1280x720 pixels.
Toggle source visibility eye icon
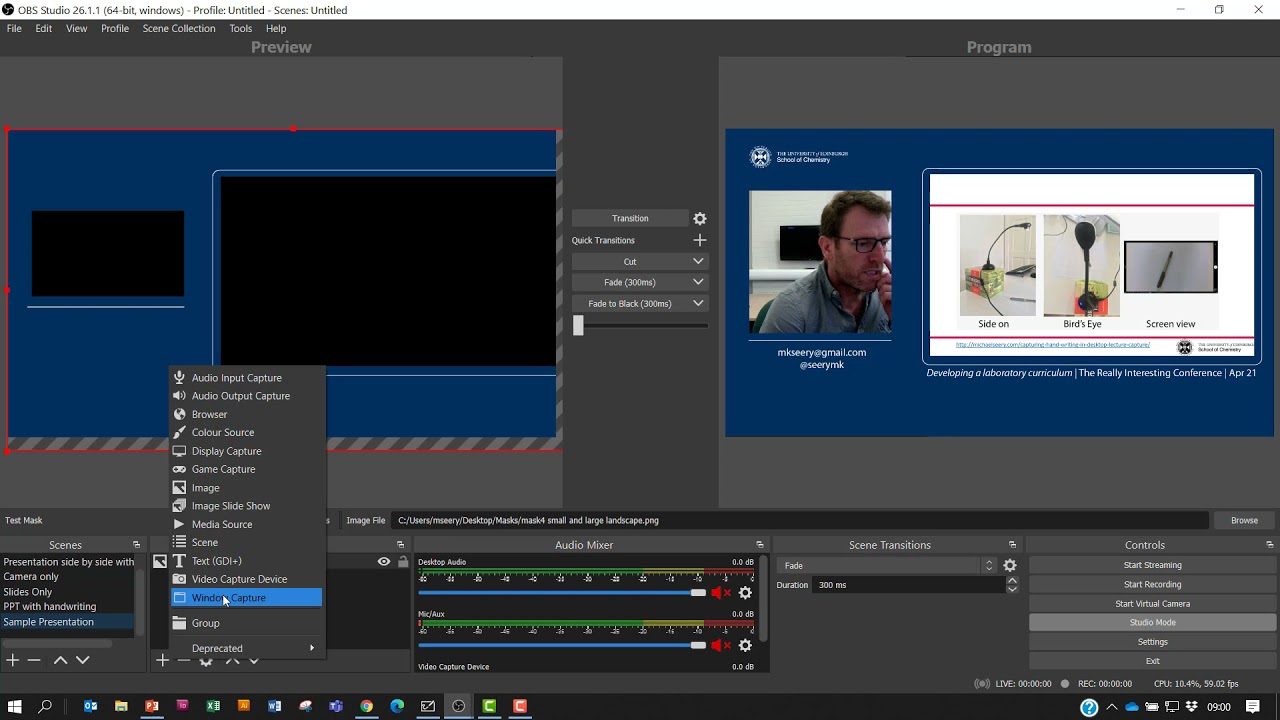(x=384, y=562)
